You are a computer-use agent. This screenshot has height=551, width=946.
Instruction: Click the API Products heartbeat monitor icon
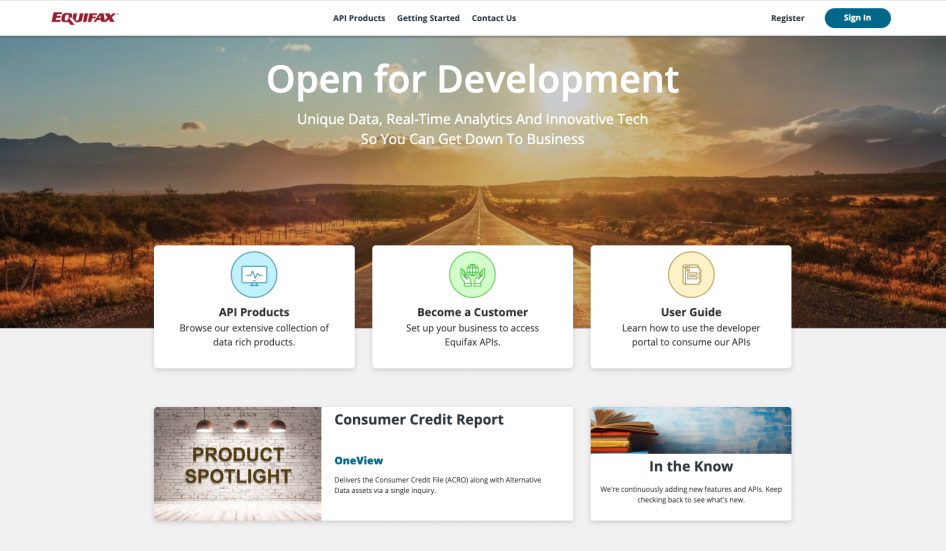tap(254, 274)
